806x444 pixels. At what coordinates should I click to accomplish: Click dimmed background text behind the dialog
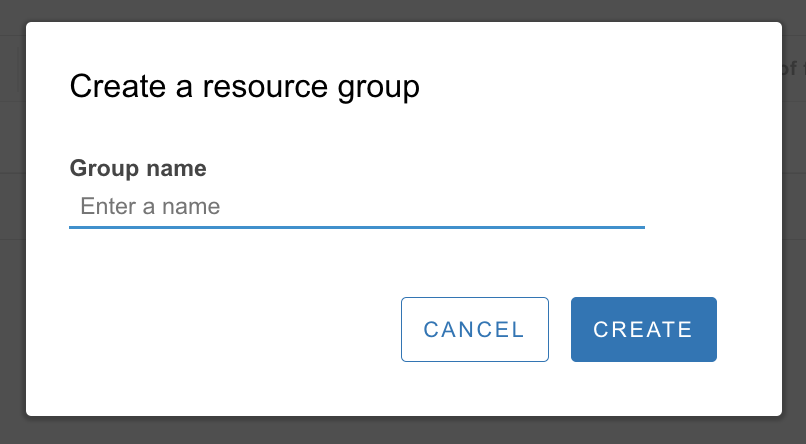point(794,68)
